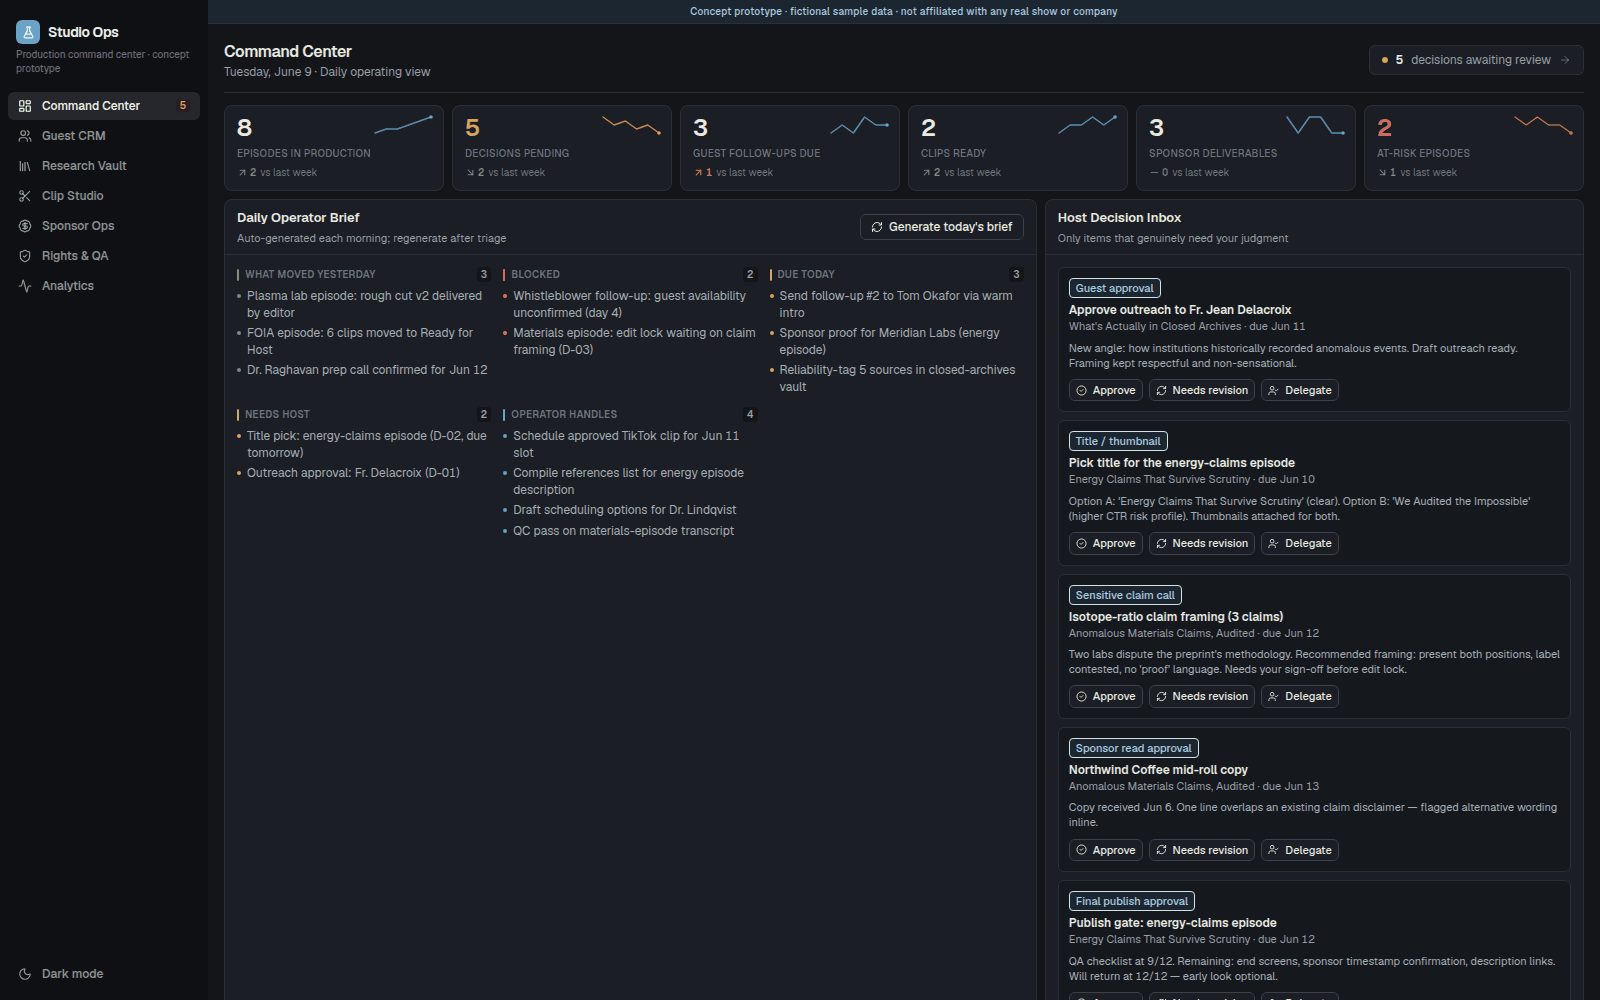Delegate Northwind Coffee mid-roll copy
The width and height of the screenshot is (1600, 1000).
coord(1299,850)
